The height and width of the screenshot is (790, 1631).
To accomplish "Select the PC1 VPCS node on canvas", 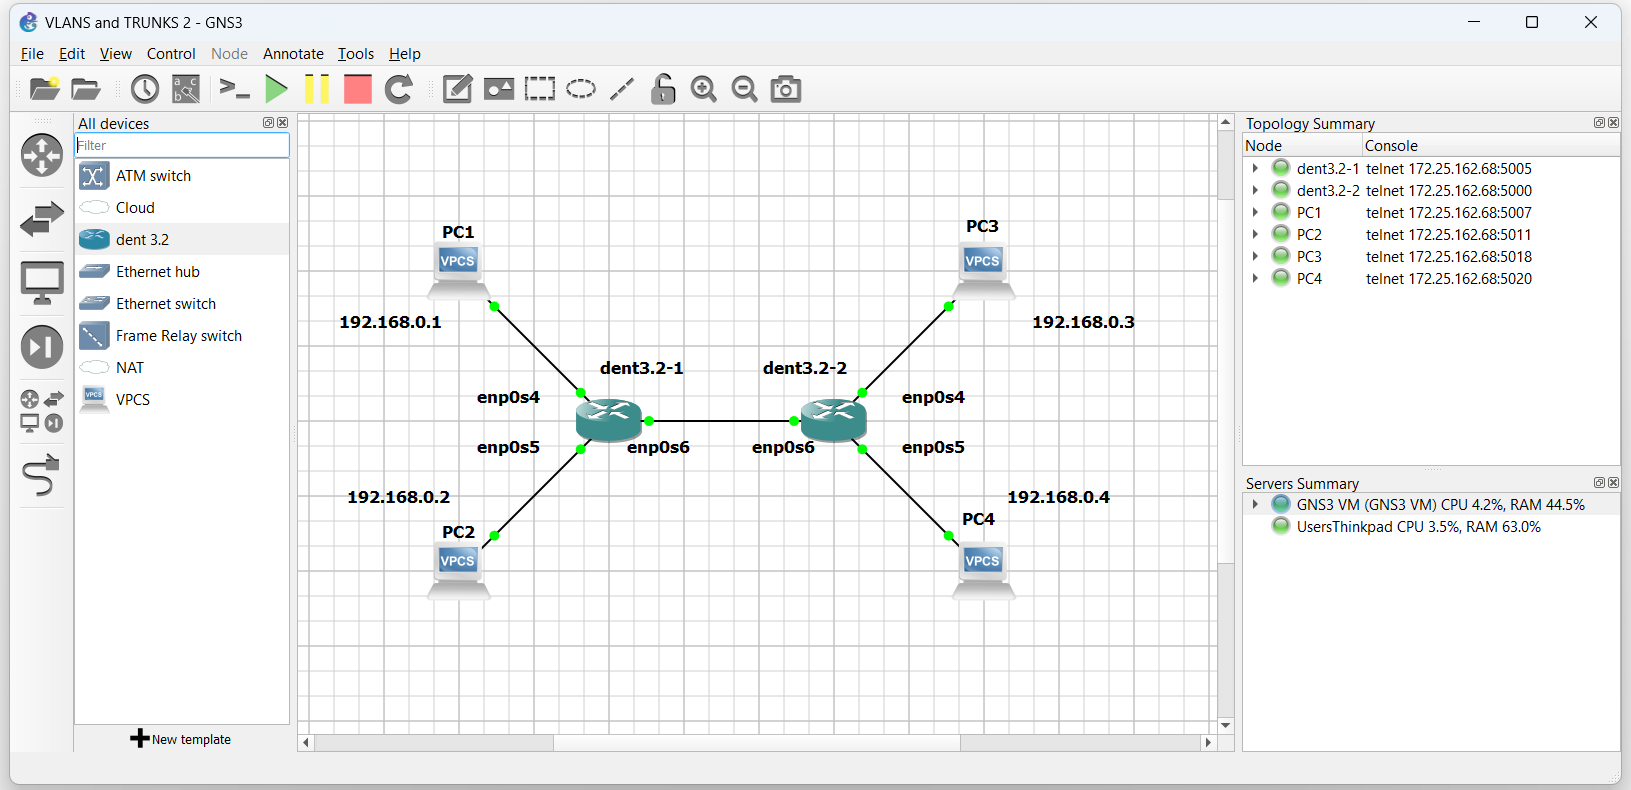I will pos(459,273).
